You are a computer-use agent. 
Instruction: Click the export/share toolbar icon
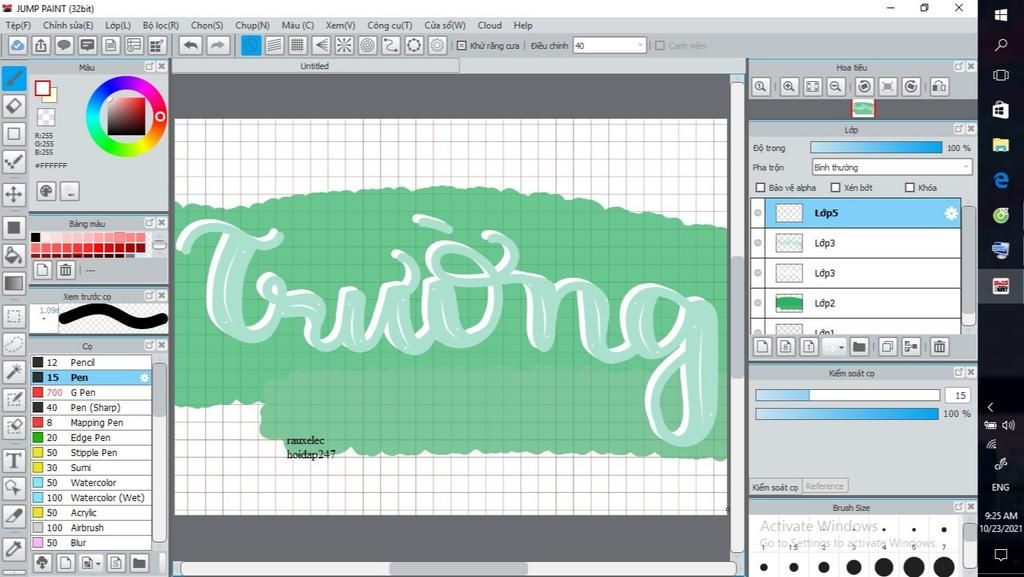(40, 46)
